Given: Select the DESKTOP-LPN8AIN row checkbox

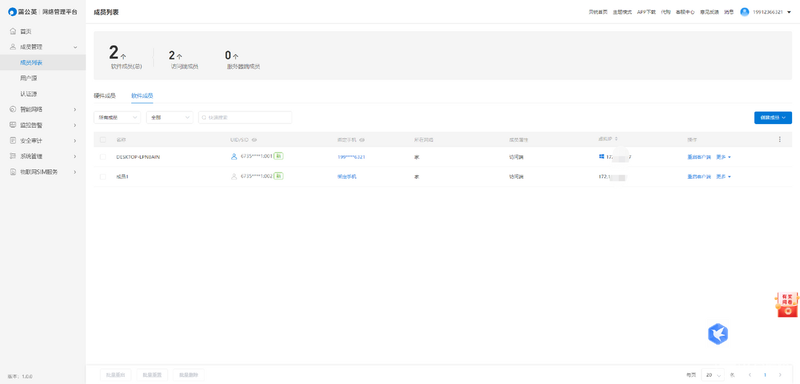Looking at the screenshot, I should click(103, 157).
